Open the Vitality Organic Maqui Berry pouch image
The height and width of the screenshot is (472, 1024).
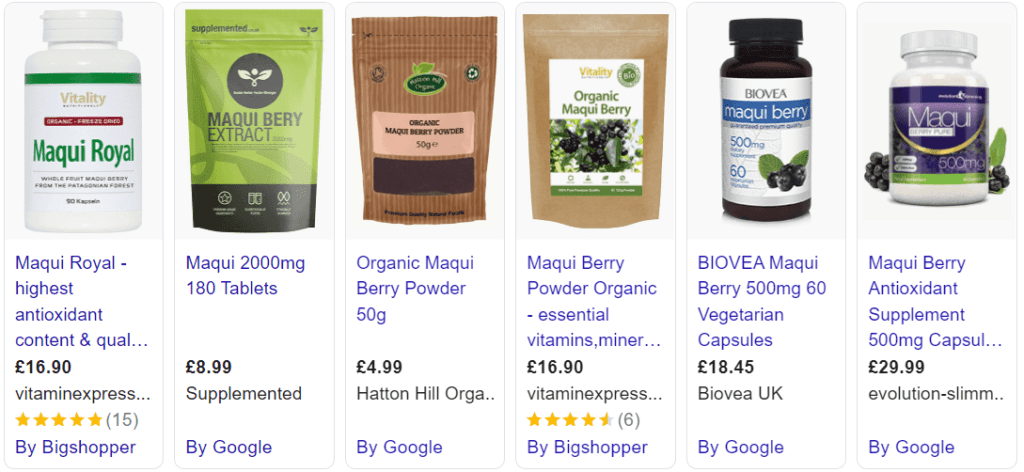point(595,119)
